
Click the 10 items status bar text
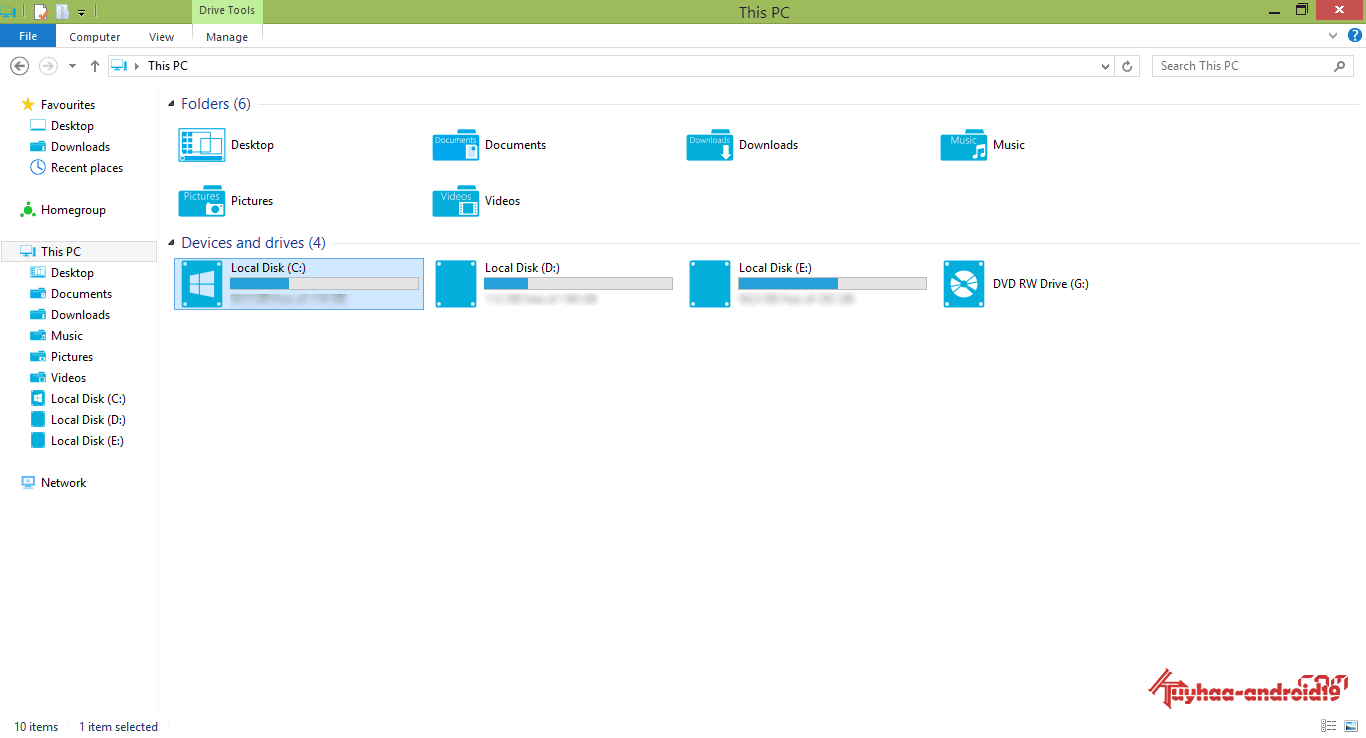coord(36,727)
